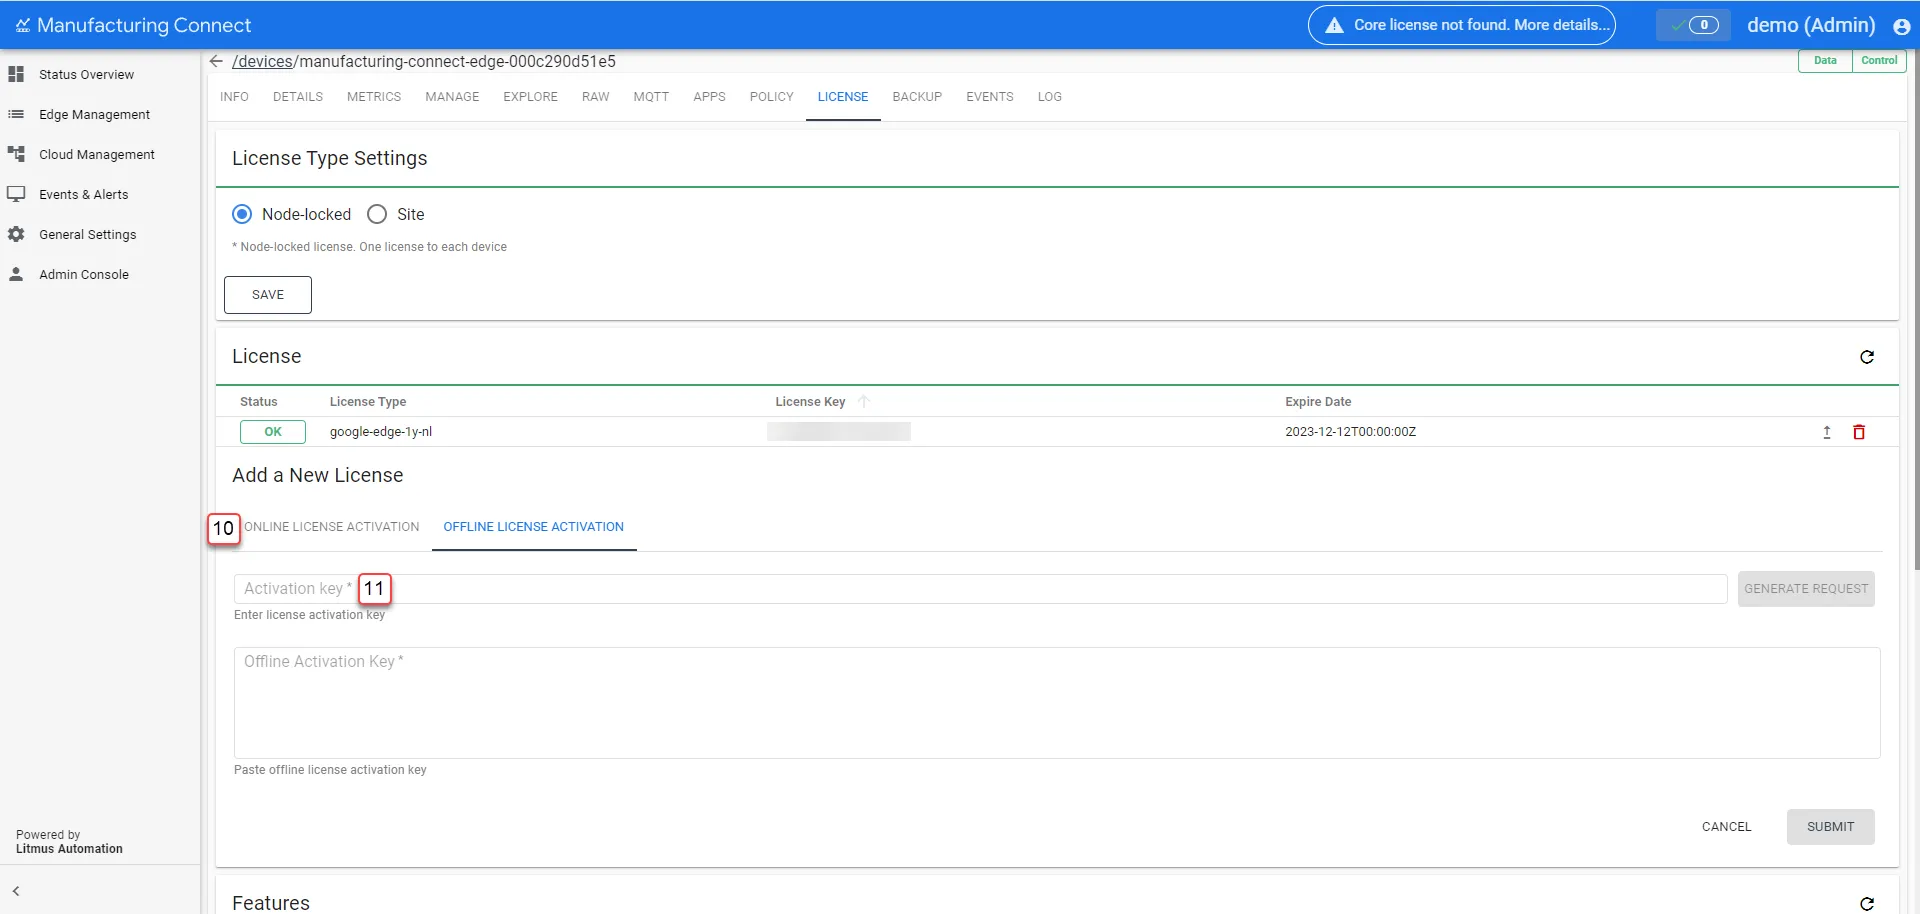Click the back arrow next to the devices path
1920x914 pixels.
pyautogui.click(x=216, y=61)
